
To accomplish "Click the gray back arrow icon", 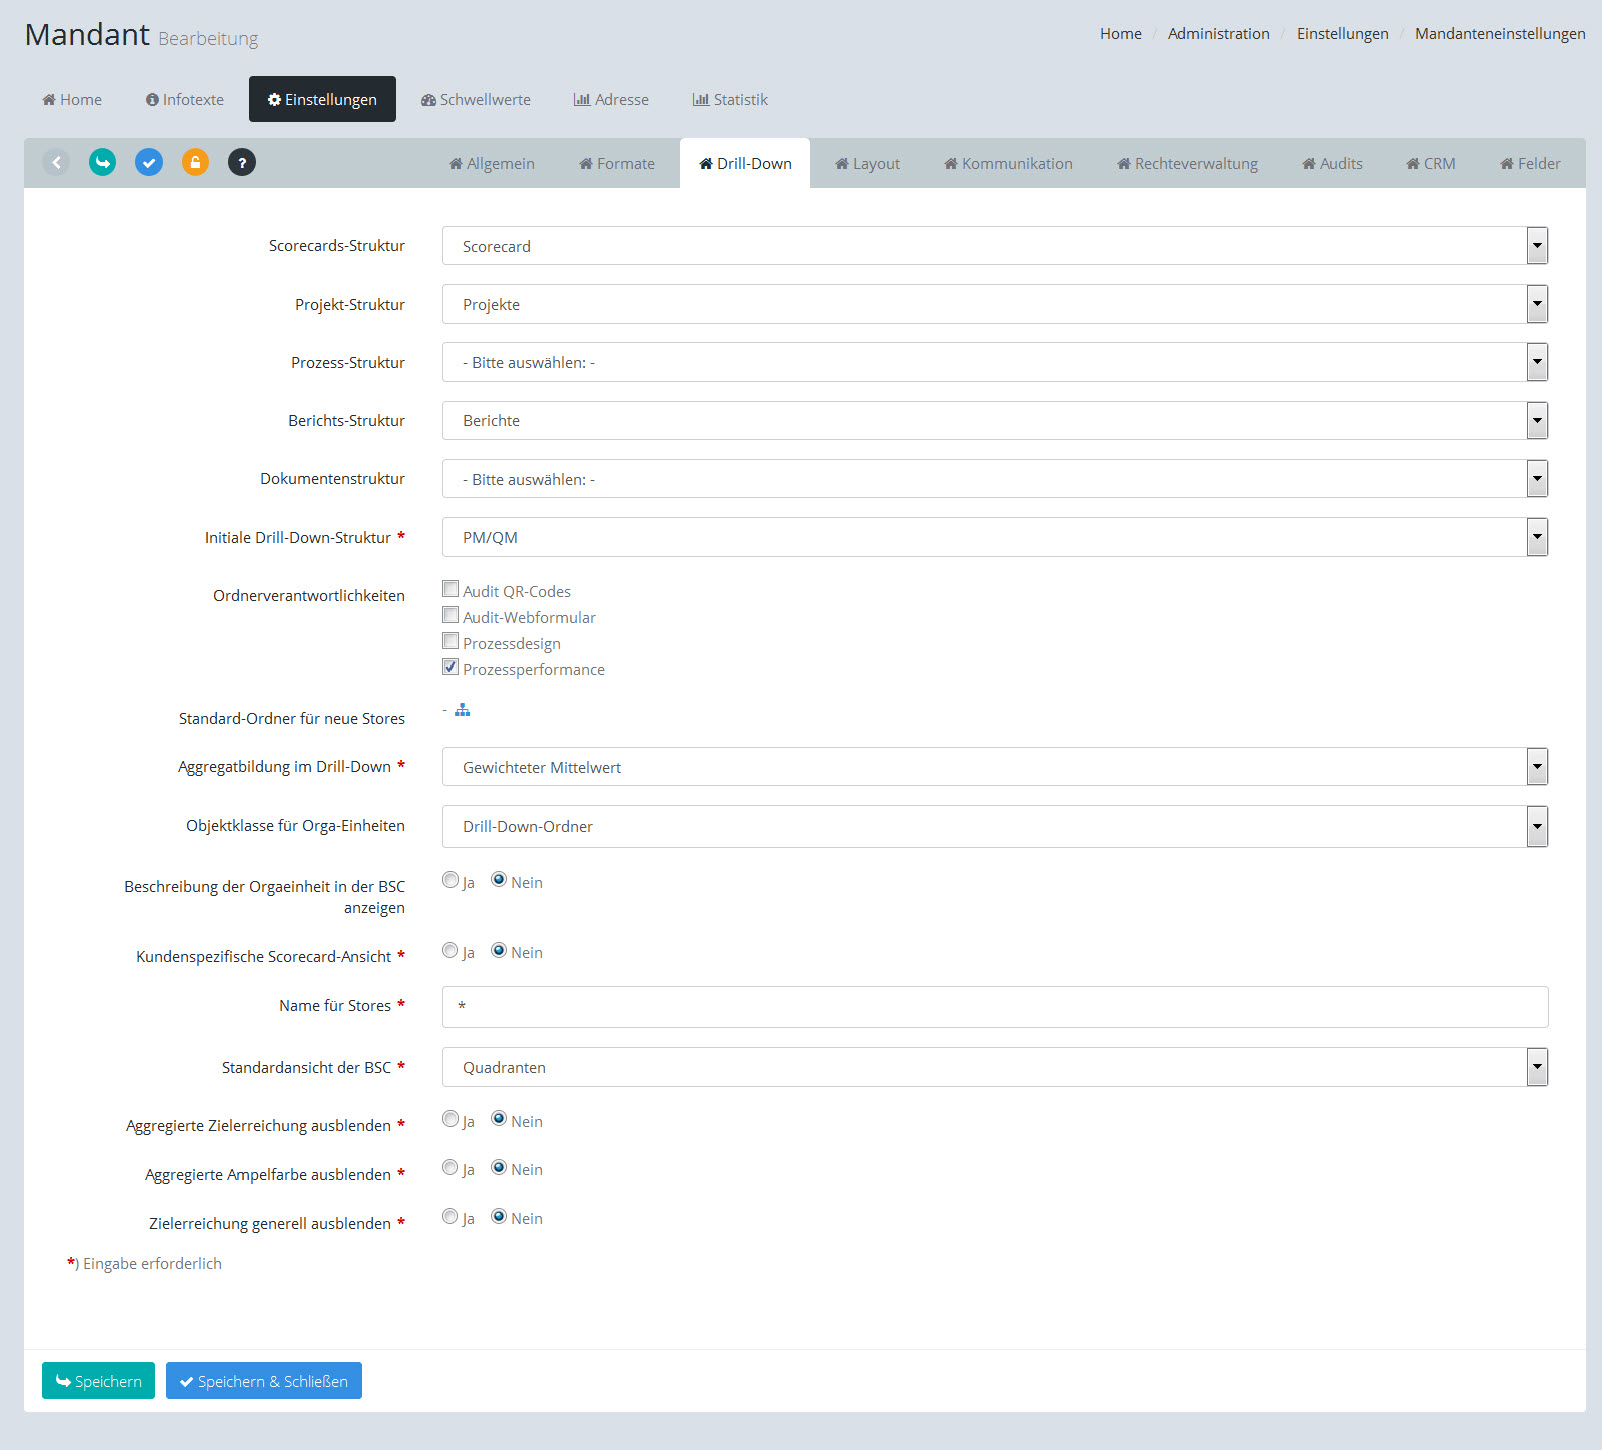I will pos(56,162).
